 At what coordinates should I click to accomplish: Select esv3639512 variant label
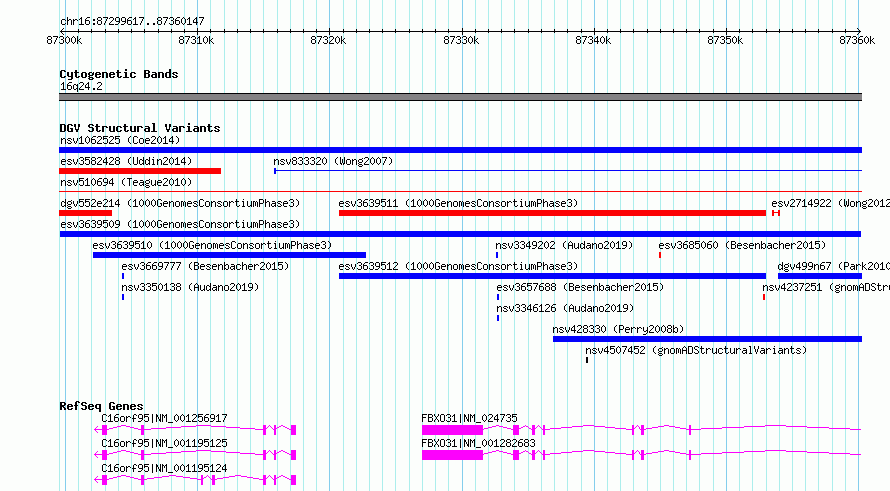point(458,266)
